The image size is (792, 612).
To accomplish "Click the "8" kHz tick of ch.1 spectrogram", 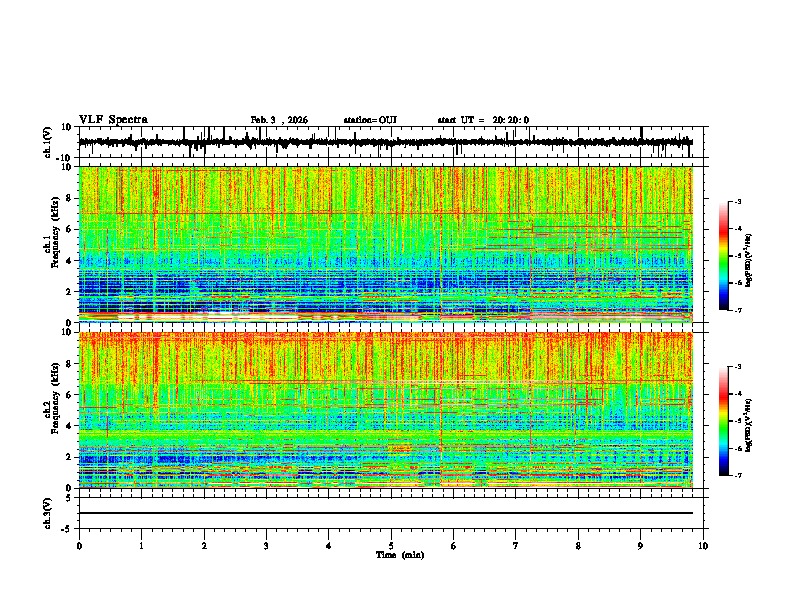I will (69, 198).
